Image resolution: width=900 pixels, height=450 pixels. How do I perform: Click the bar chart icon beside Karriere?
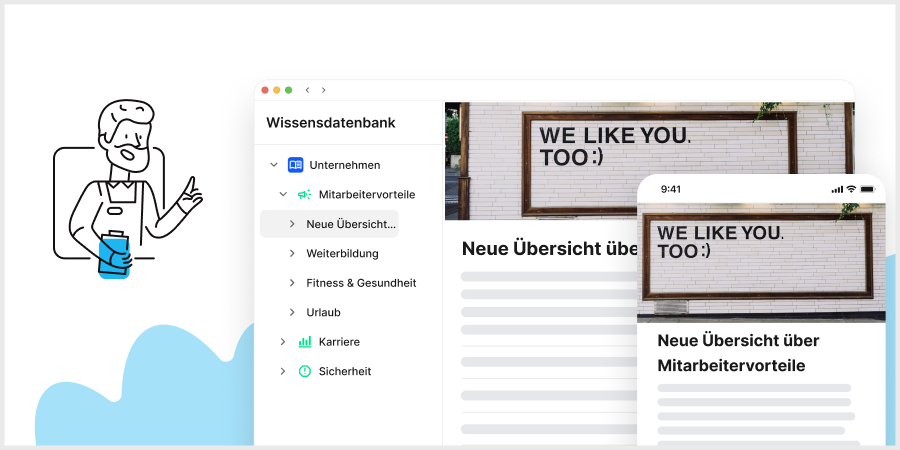pos(305,342)
